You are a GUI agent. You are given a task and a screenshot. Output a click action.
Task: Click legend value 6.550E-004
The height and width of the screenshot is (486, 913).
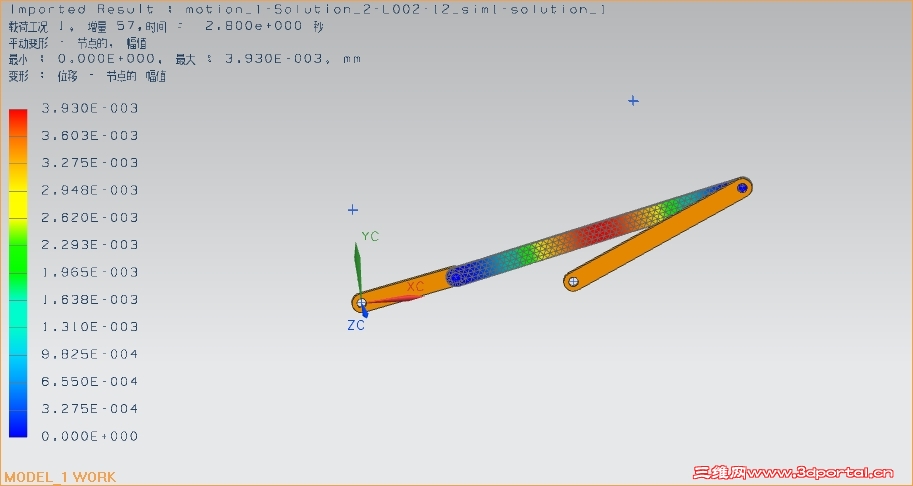click(90, 382)
